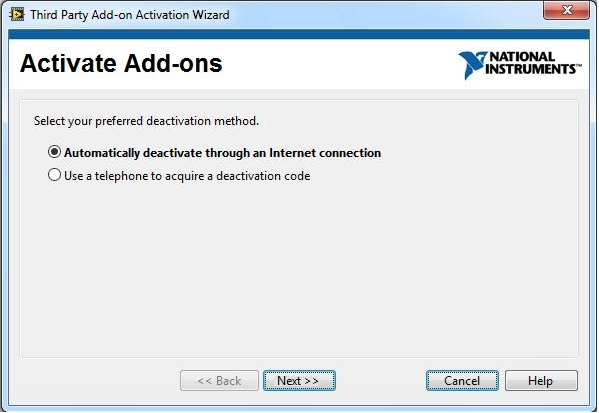Click the 'Activate Add-ons' heading
This screenshot has width=599, height=413.
(x=121, y=63)
